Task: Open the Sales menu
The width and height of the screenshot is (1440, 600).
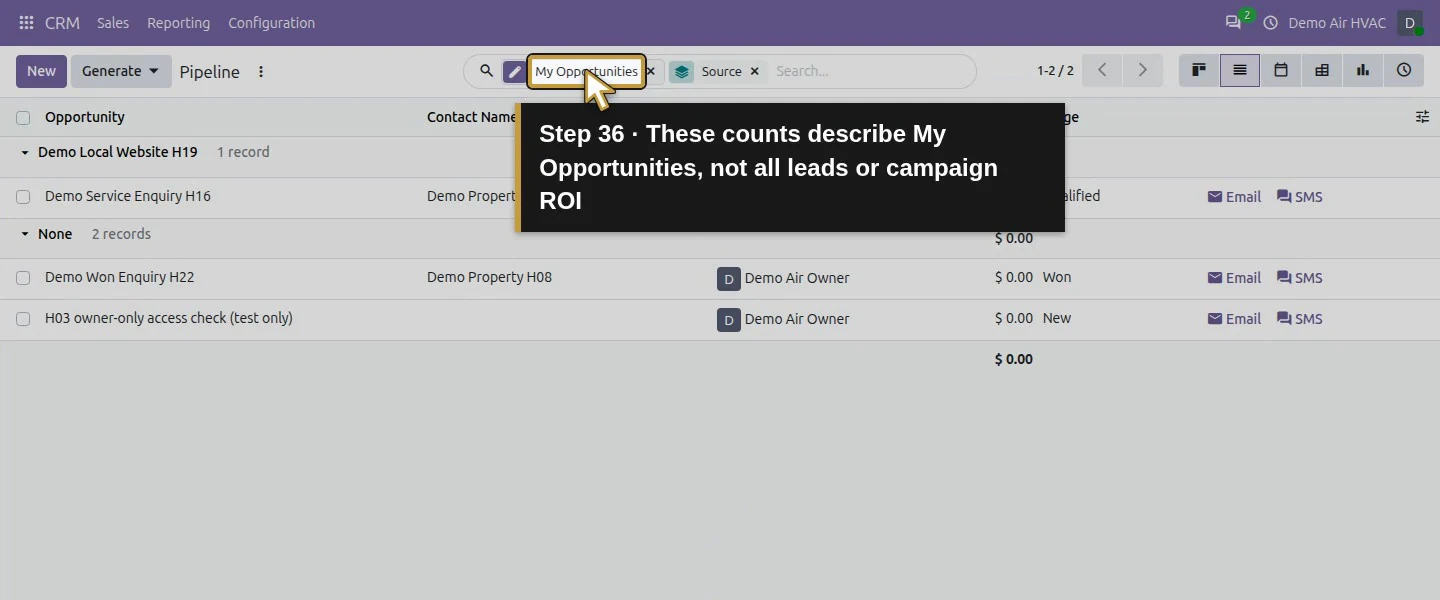Action: point(113,23)
